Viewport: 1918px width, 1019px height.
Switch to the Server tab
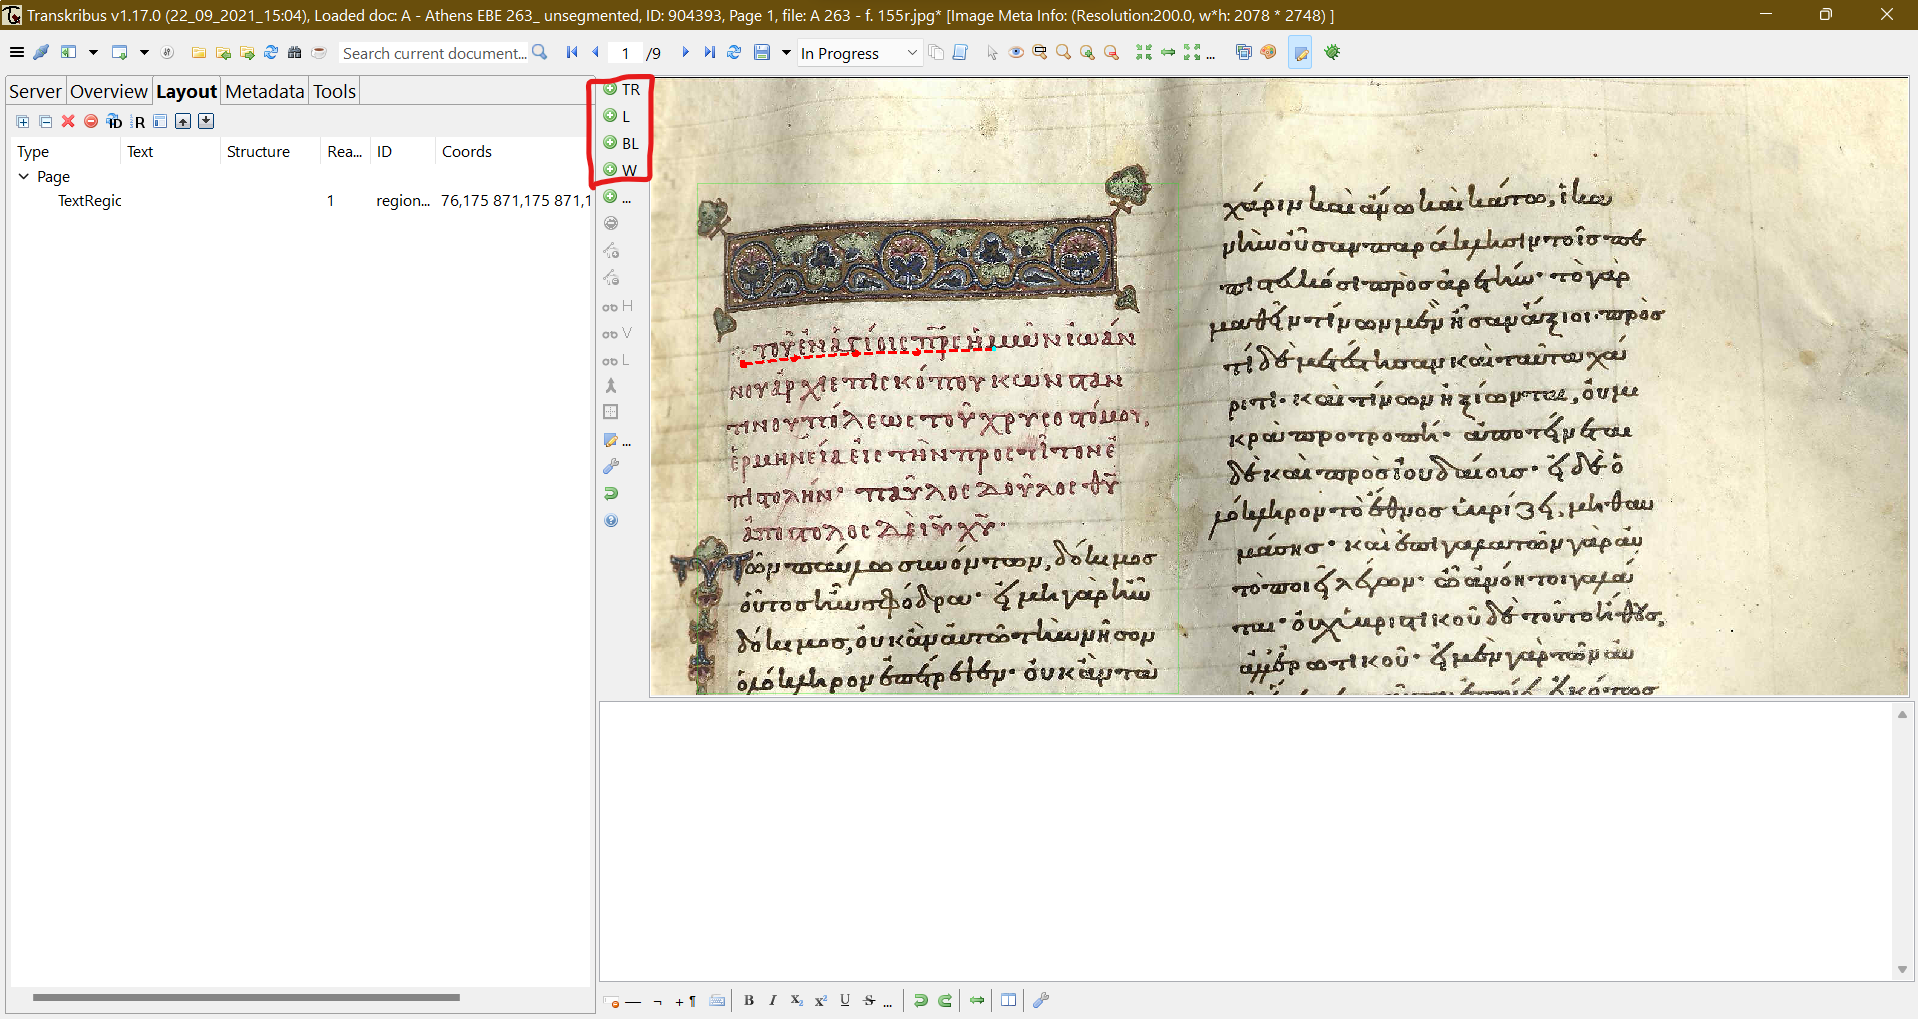point(35,91)
